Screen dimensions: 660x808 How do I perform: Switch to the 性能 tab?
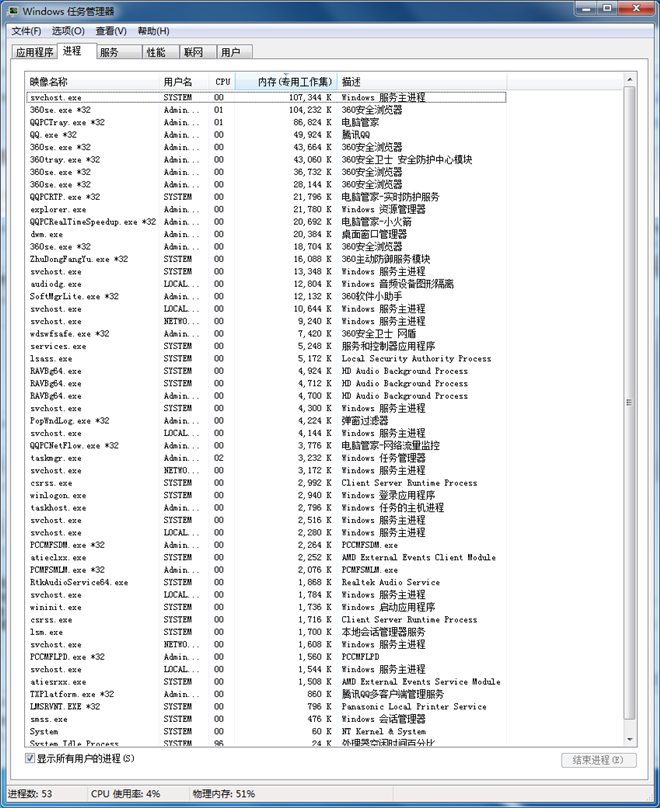click(x=161, y=52)
